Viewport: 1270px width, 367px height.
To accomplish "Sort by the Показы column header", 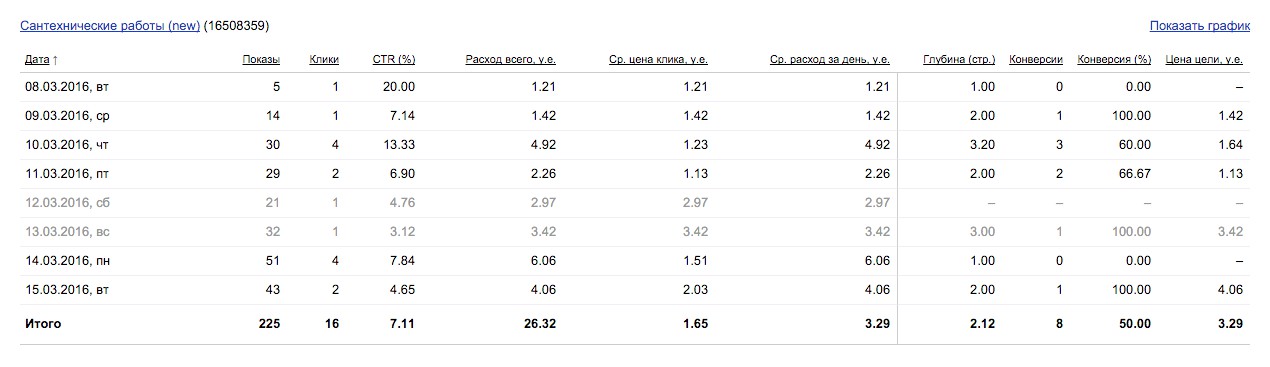I will coord(261,60).
